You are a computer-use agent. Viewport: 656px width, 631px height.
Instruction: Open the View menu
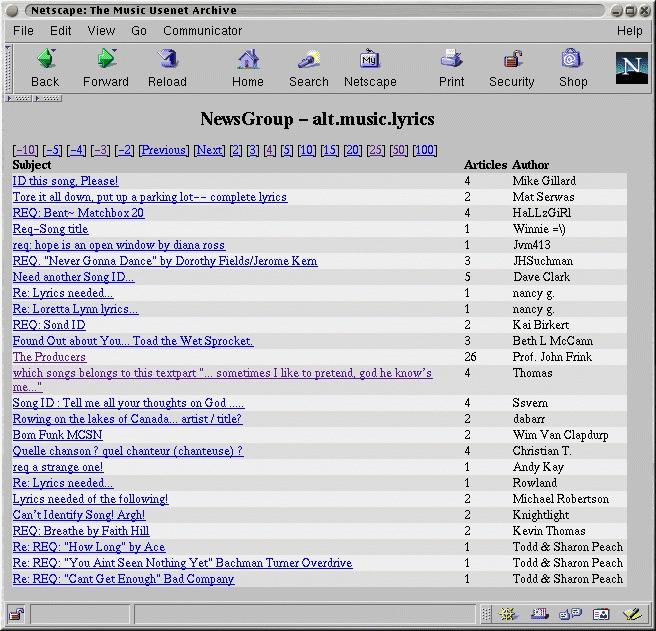click(x=101, y=31)
